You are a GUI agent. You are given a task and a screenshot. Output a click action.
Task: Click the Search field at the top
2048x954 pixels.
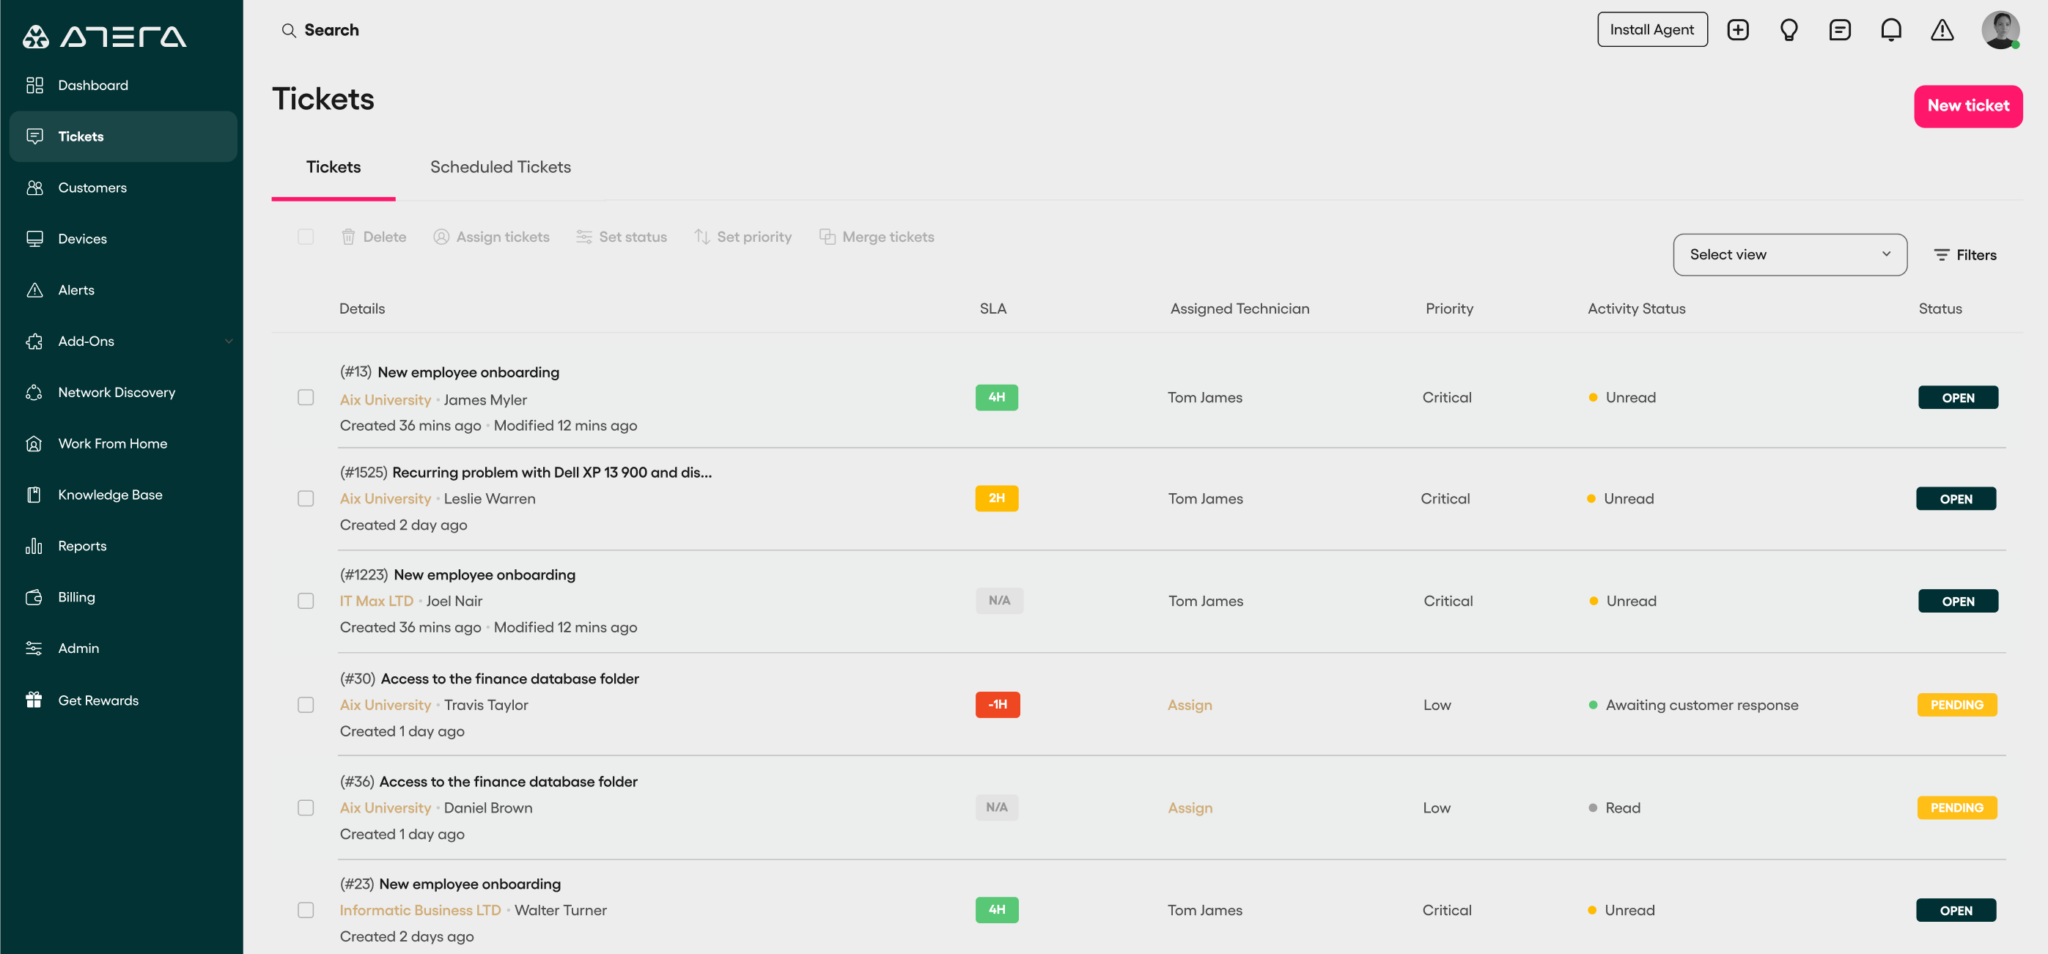point(332,30)
